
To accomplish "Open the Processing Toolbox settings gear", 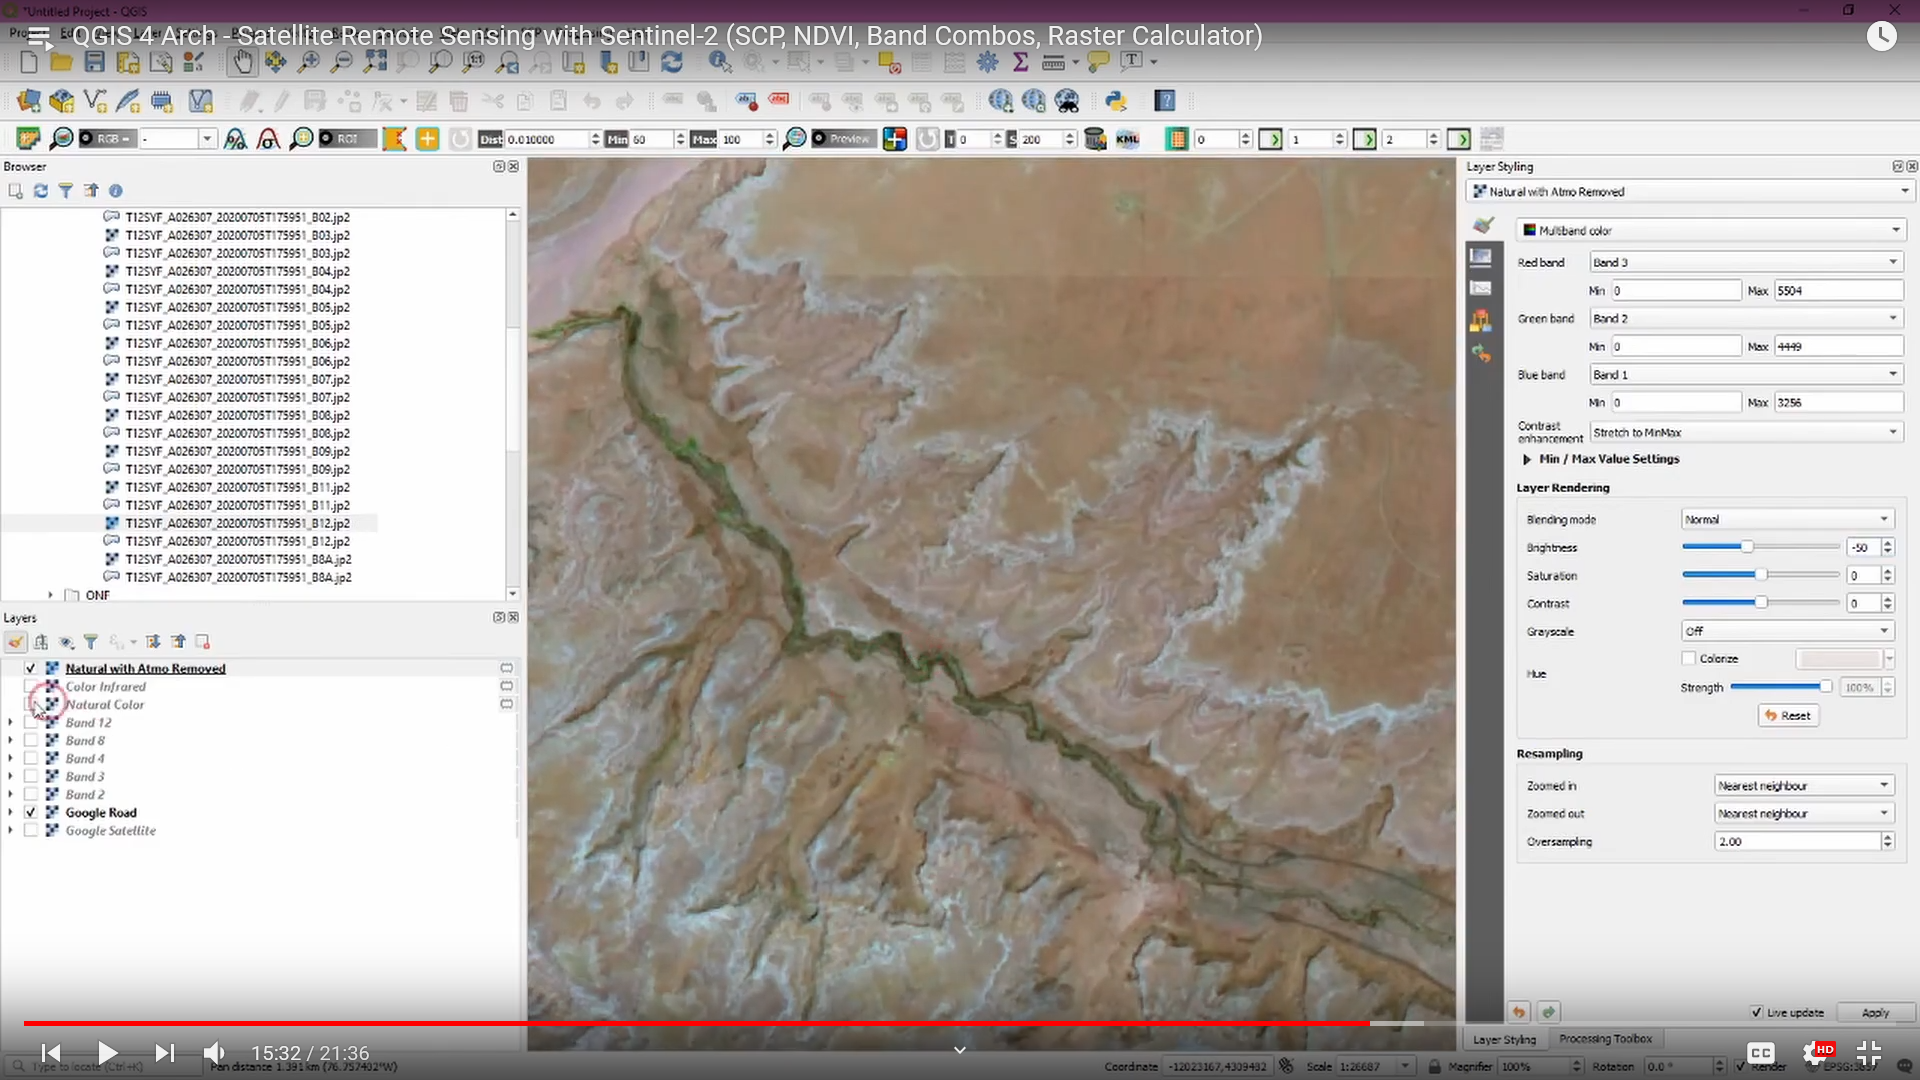I will tap(987, 62).
